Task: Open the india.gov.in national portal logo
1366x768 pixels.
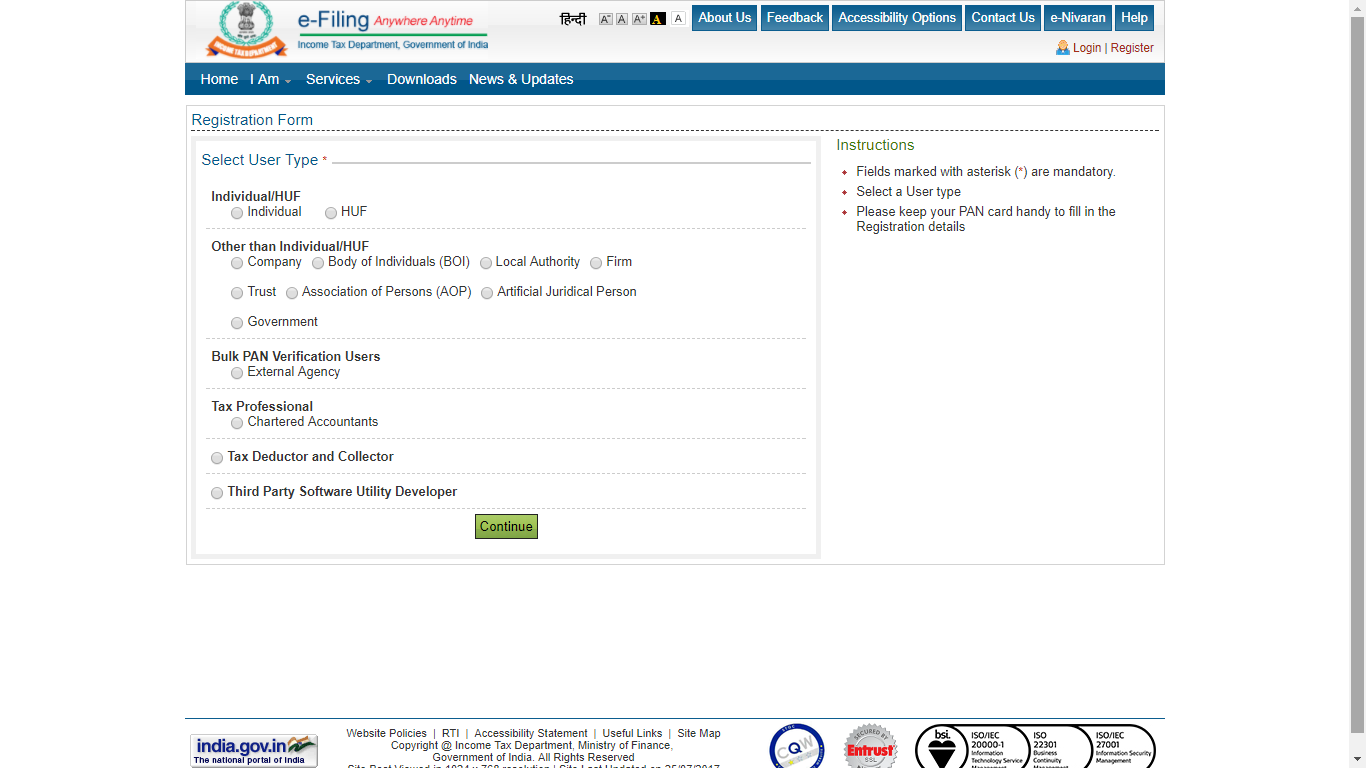Action: 253,750
